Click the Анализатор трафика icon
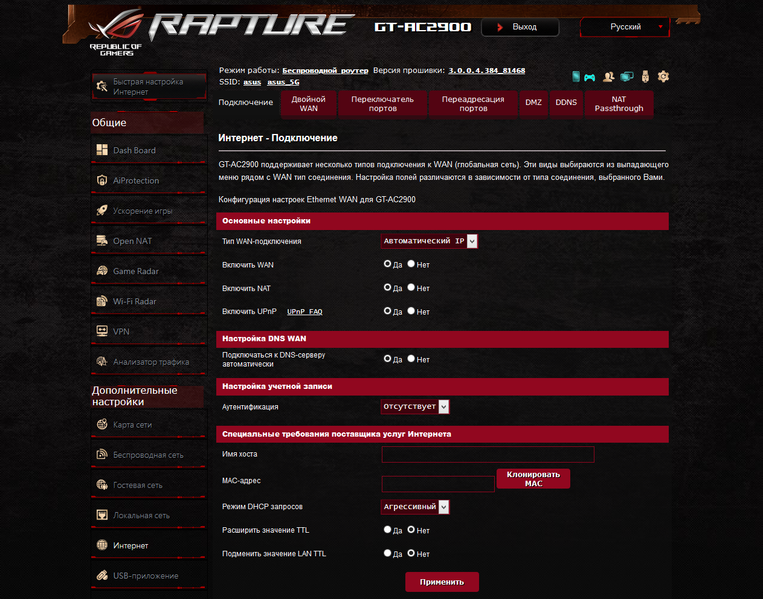Screen dimensions: 763x599 point(102,361)
